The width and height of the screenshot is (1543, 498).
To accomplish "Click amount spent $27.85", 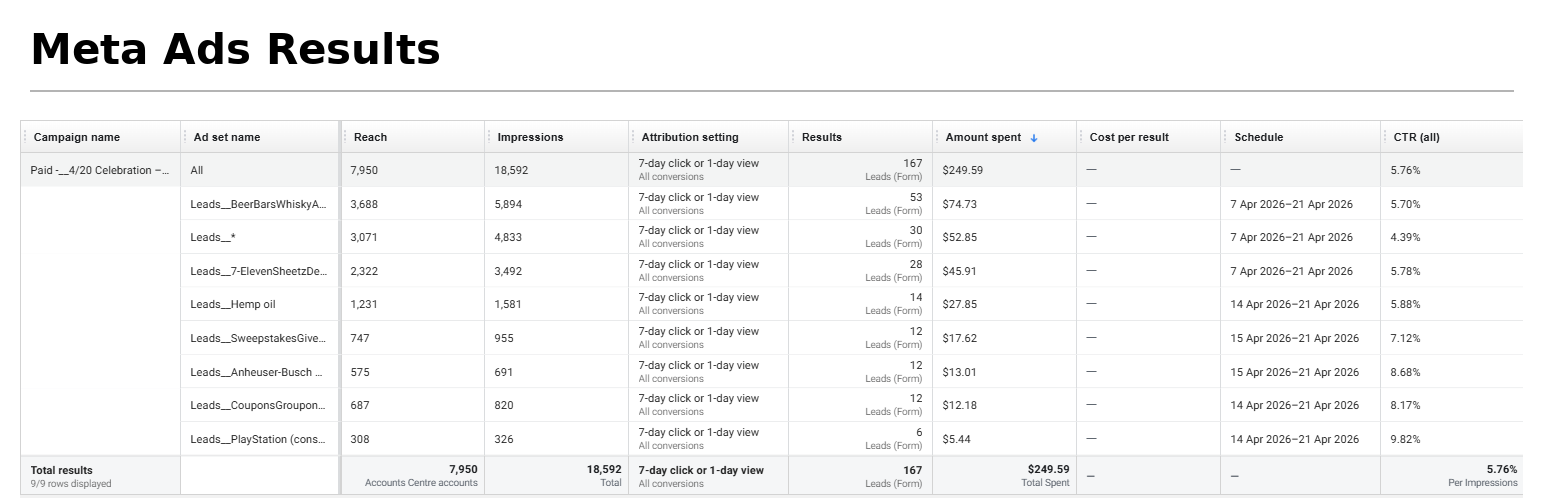I will [x=960, y=304].
